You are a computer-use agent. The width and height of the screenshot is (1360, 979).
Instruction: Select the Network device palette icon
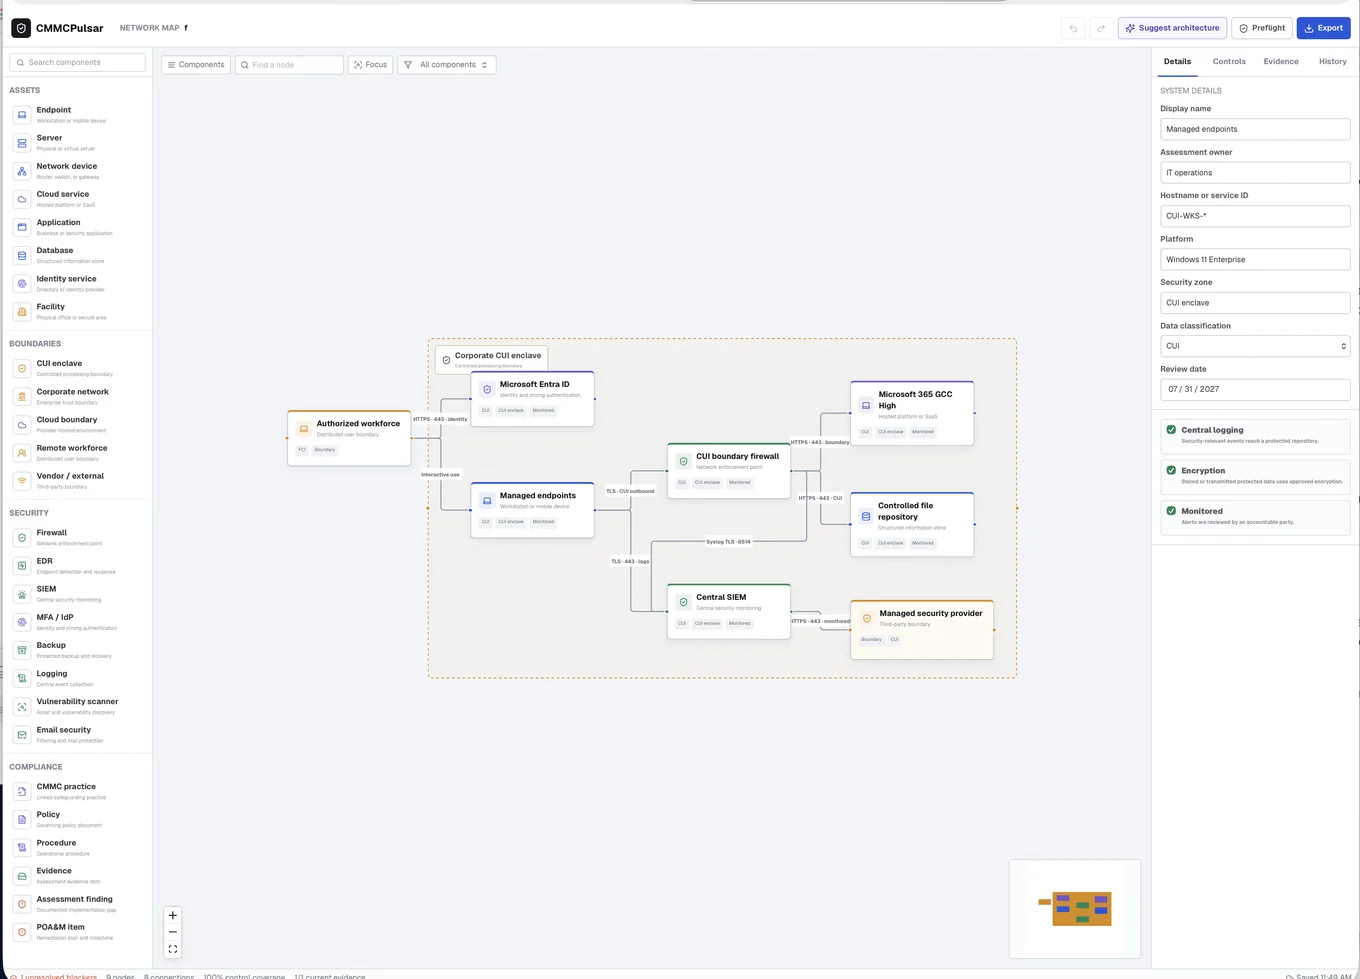coord(22,171)
